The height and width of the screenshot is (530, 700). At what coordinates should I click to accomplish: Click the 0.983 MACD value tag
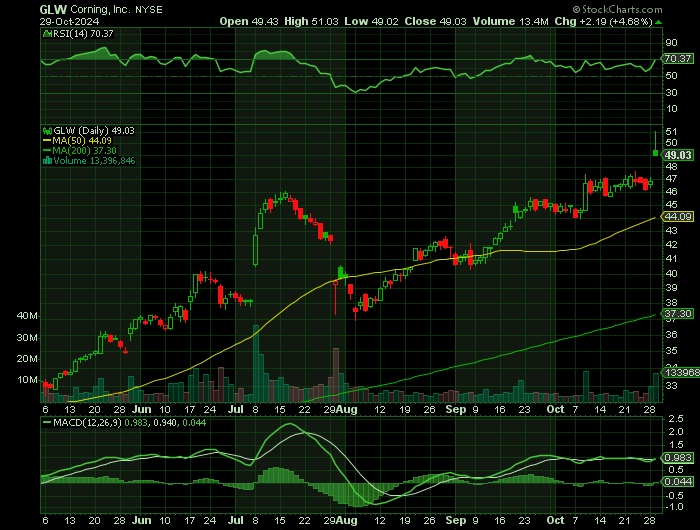[x=678, y=458]
